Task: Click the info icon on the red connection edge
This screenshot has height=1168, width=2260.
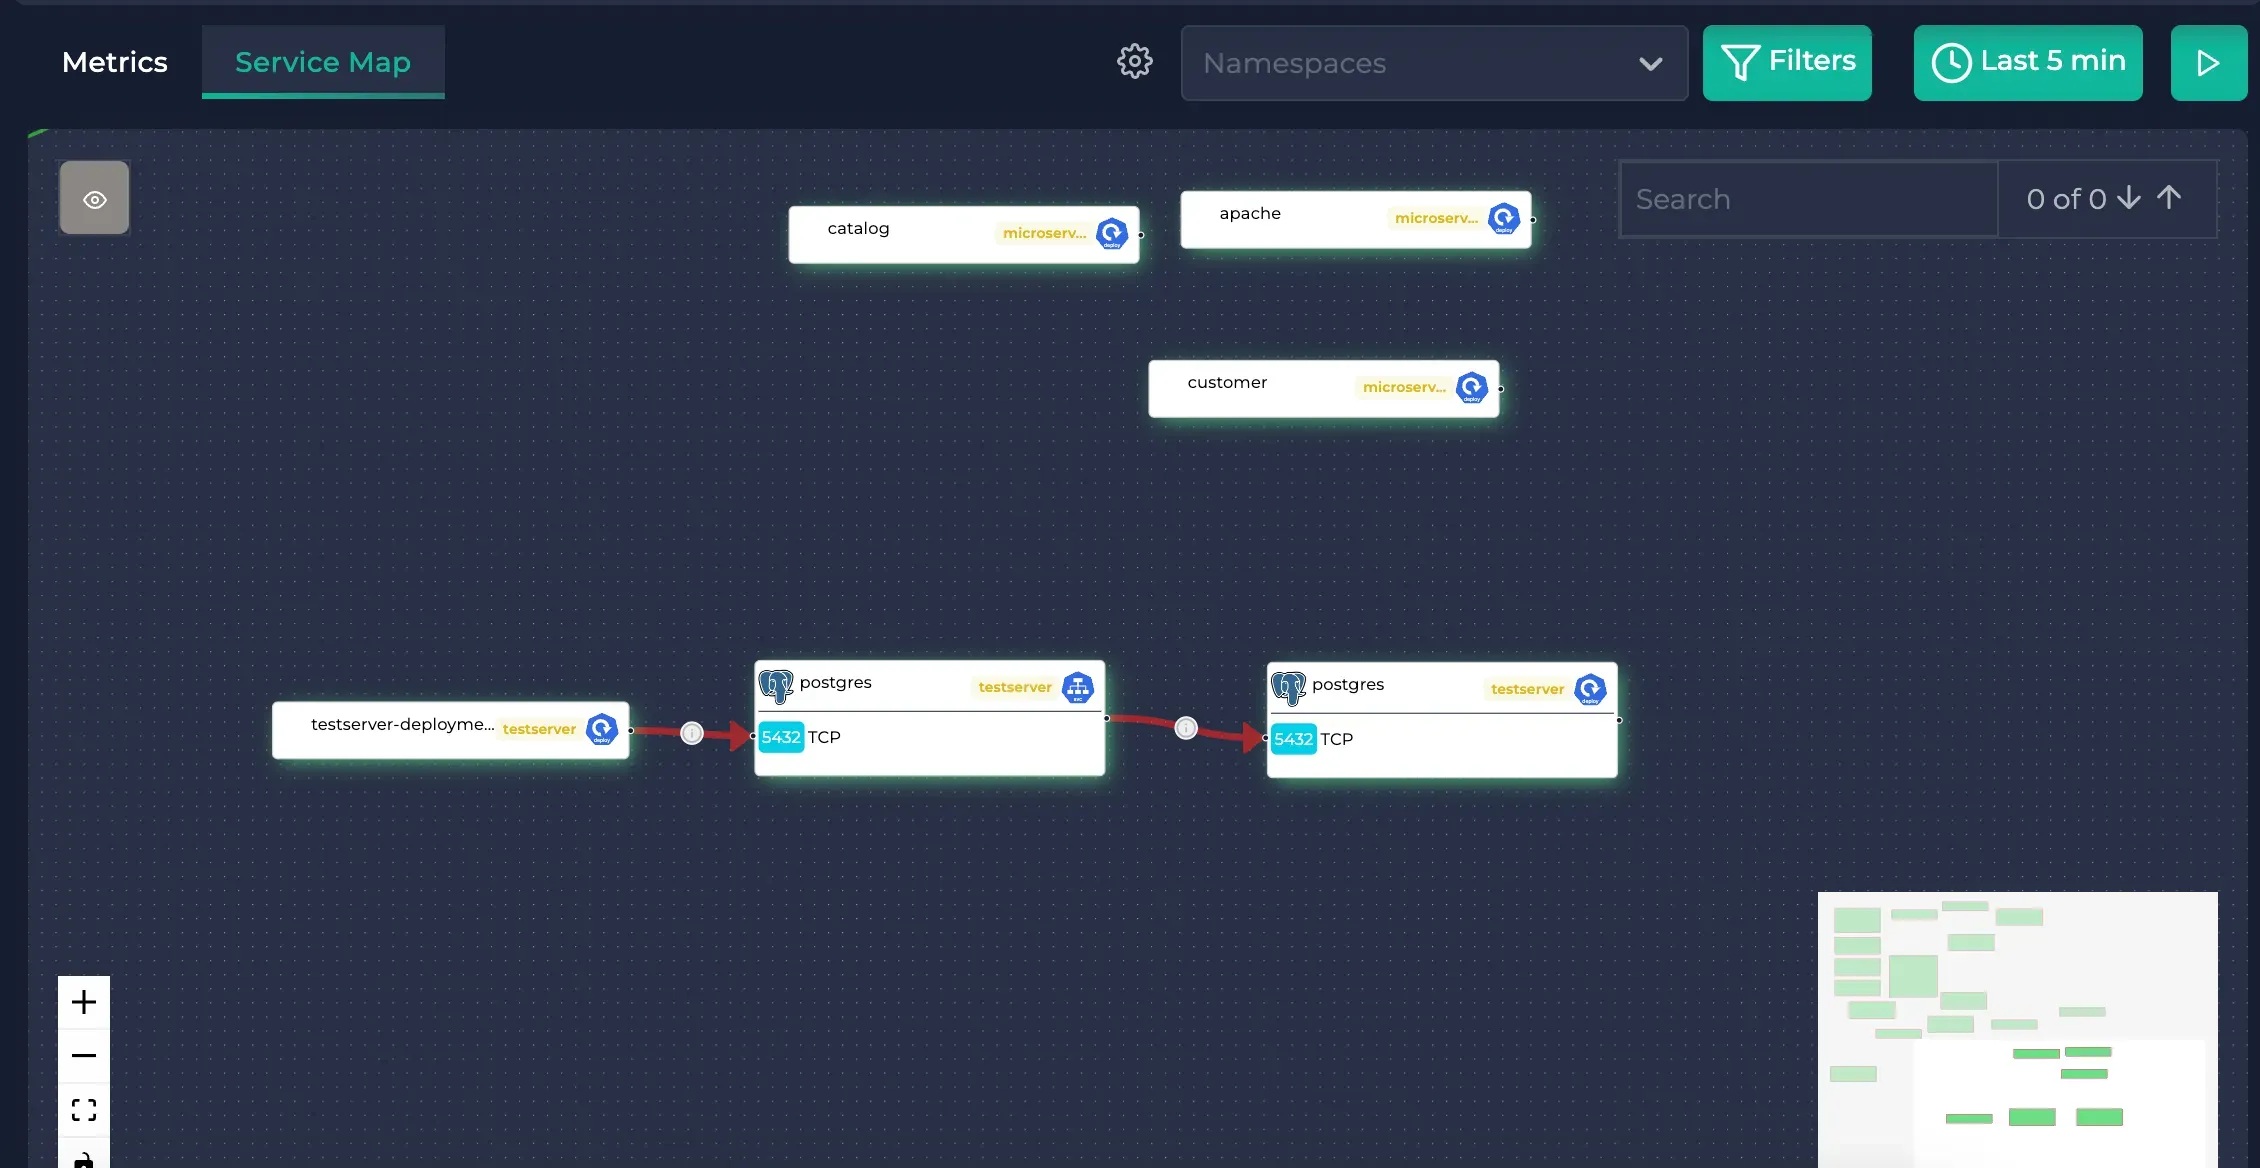Action: pos(692,732)
